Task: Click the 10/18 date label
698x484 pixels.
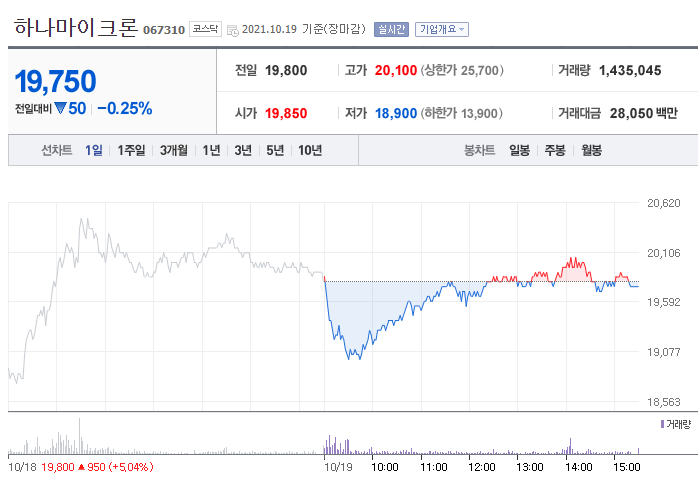Action: point(22,467)
